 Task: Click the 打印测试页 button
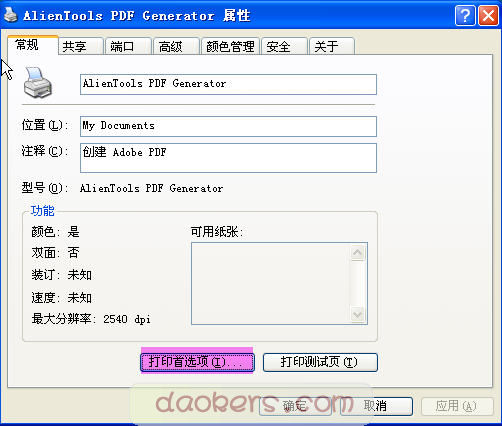click(320, 362)
